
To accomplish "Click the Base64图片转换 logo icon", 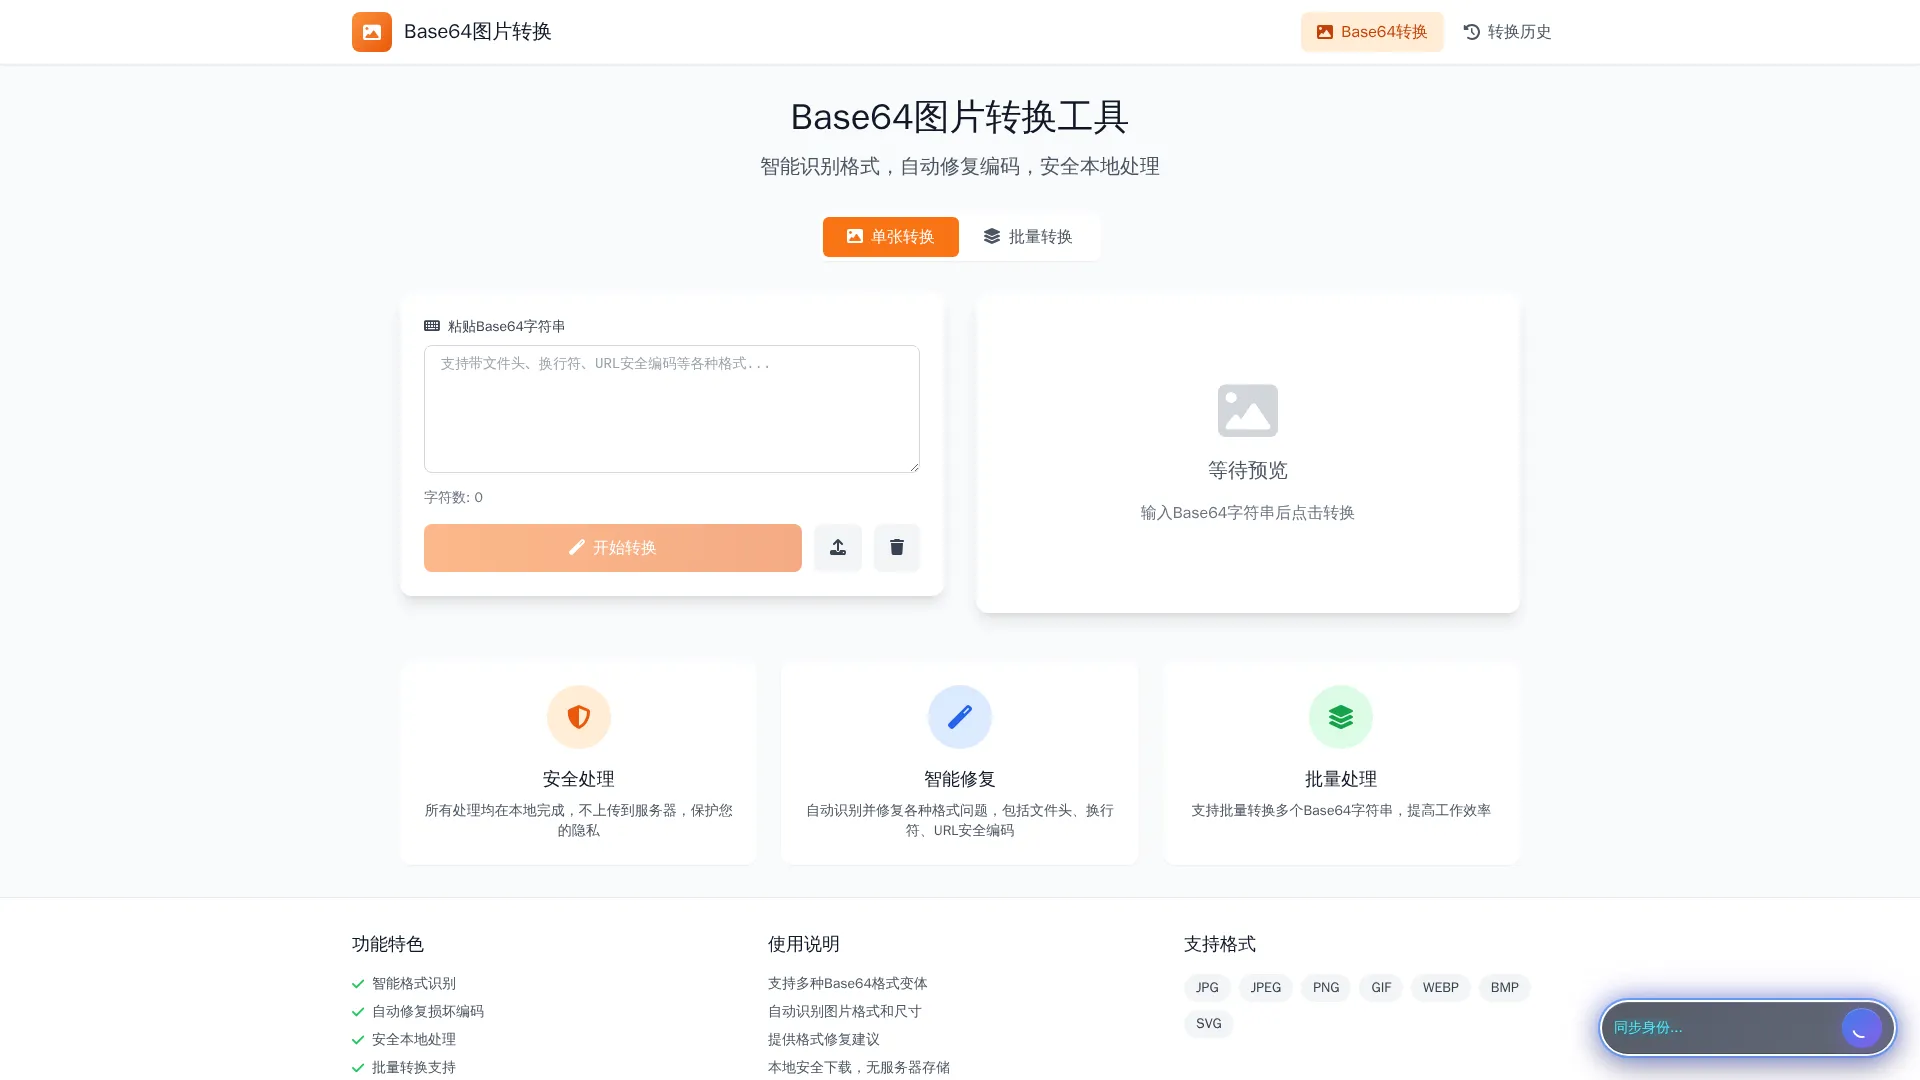I will point(371,31).
